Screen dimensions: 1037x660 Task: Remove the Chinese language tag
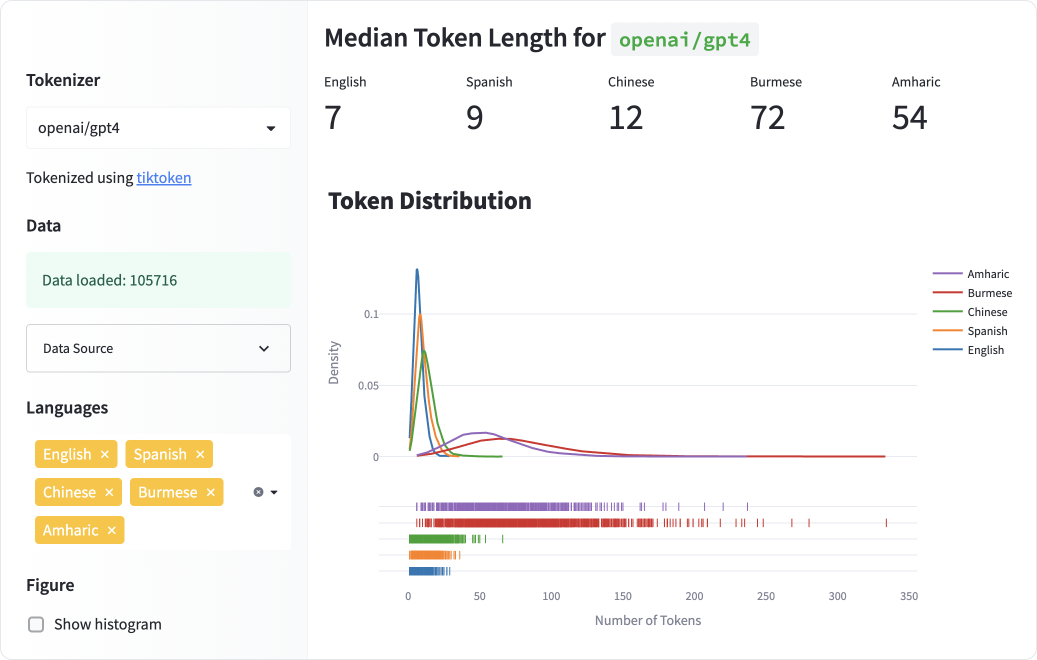[x=109, y=492]
